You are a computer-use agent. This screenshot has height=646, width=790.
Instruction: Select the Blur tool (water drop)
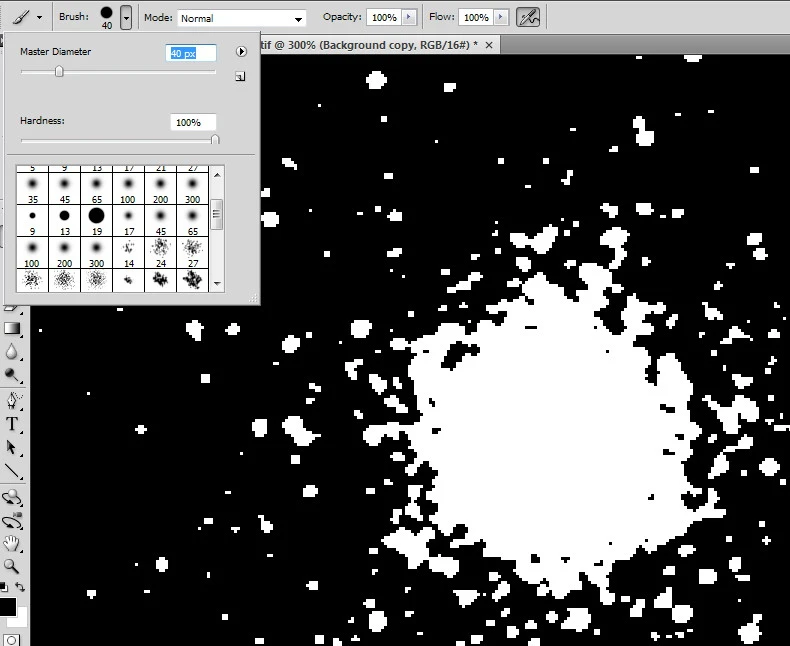(12, 352)
